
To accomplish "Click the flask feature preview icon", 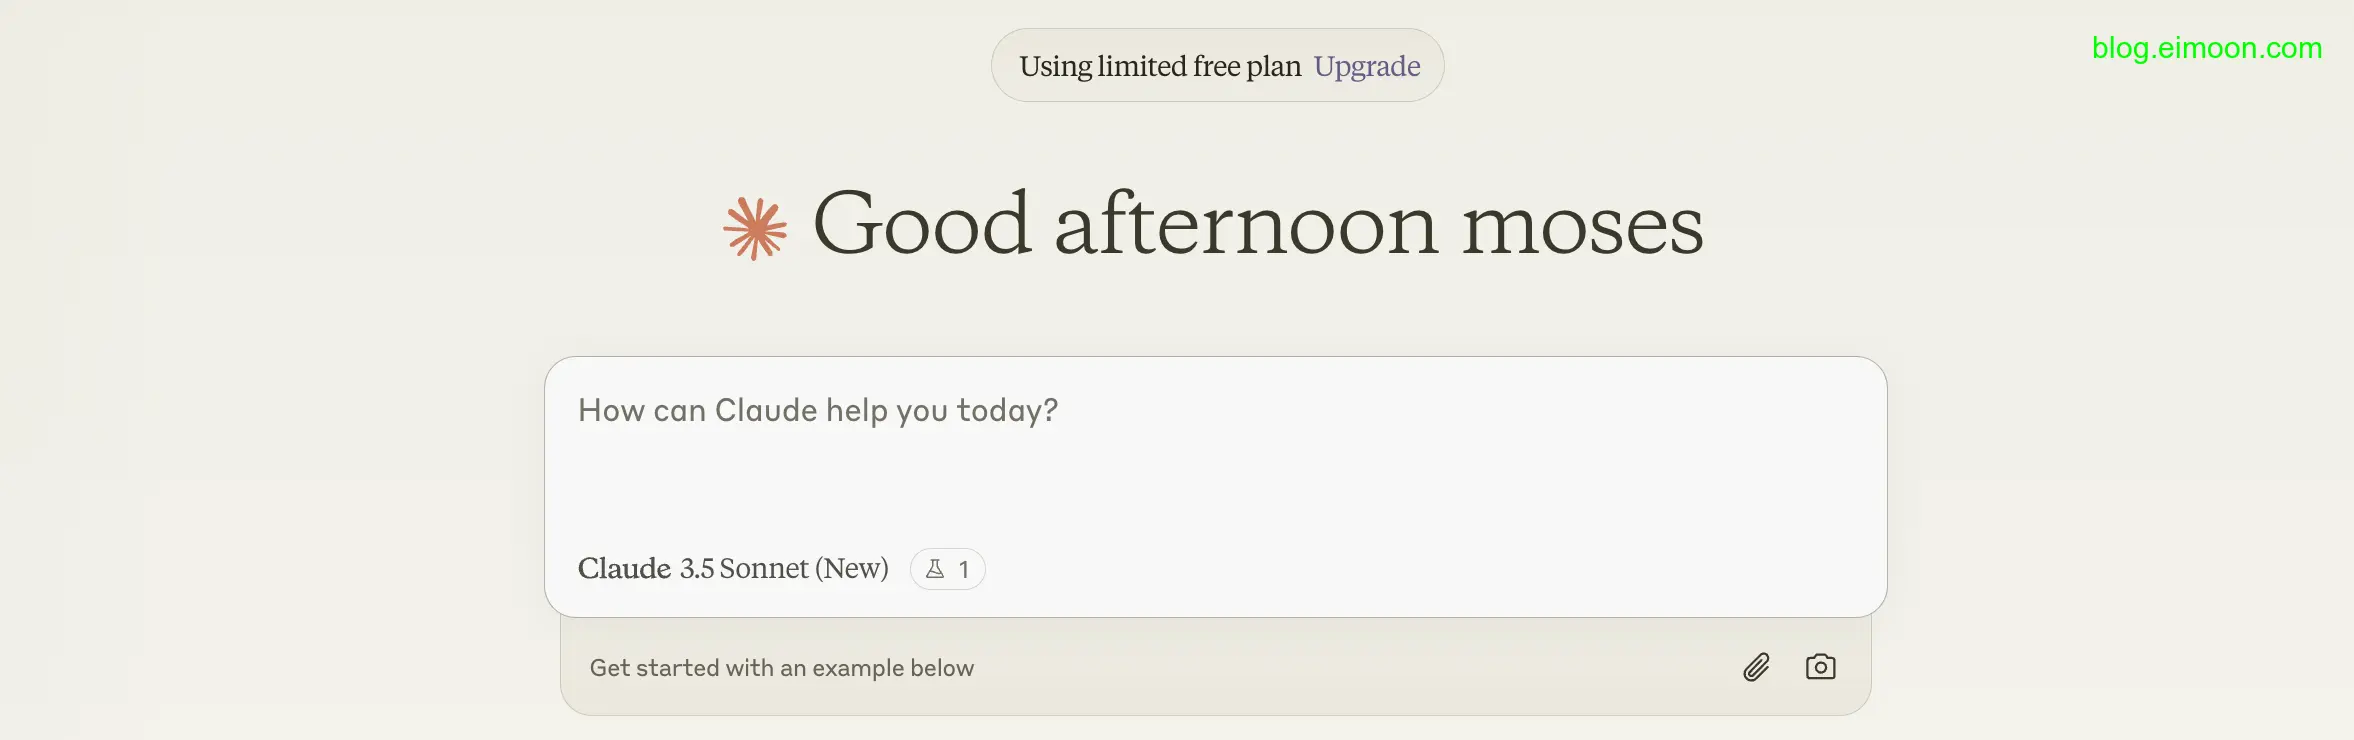I will [x=935, y=569].
